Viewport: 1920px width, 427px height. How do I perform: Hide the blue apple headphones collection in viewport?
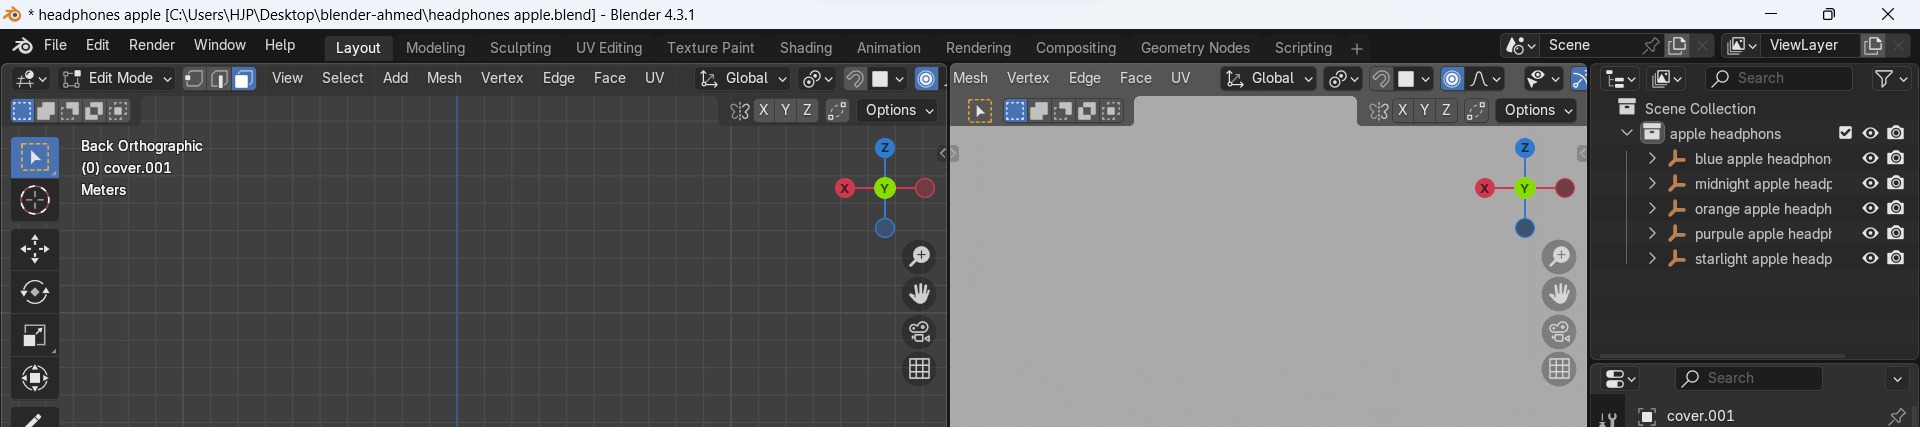point(1870,158)
